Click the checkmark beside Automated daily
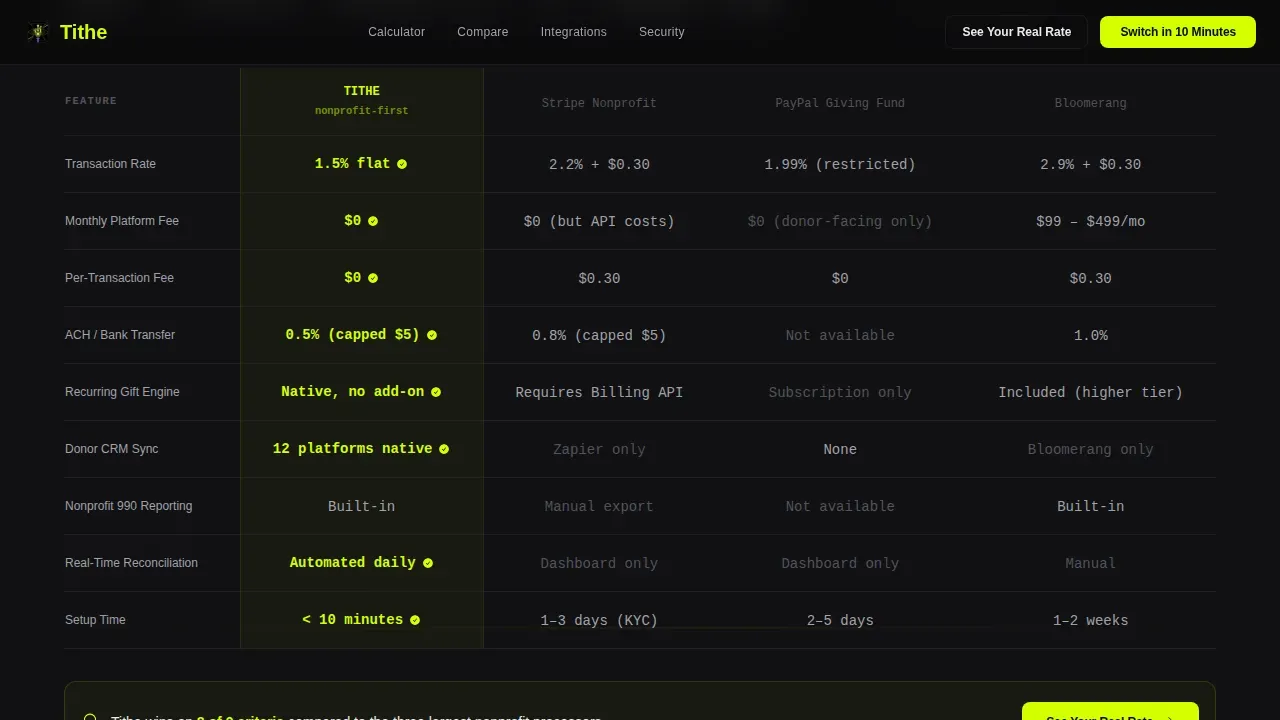The image size is (1280, 720). pyautogui.click(x=428, y=563)
